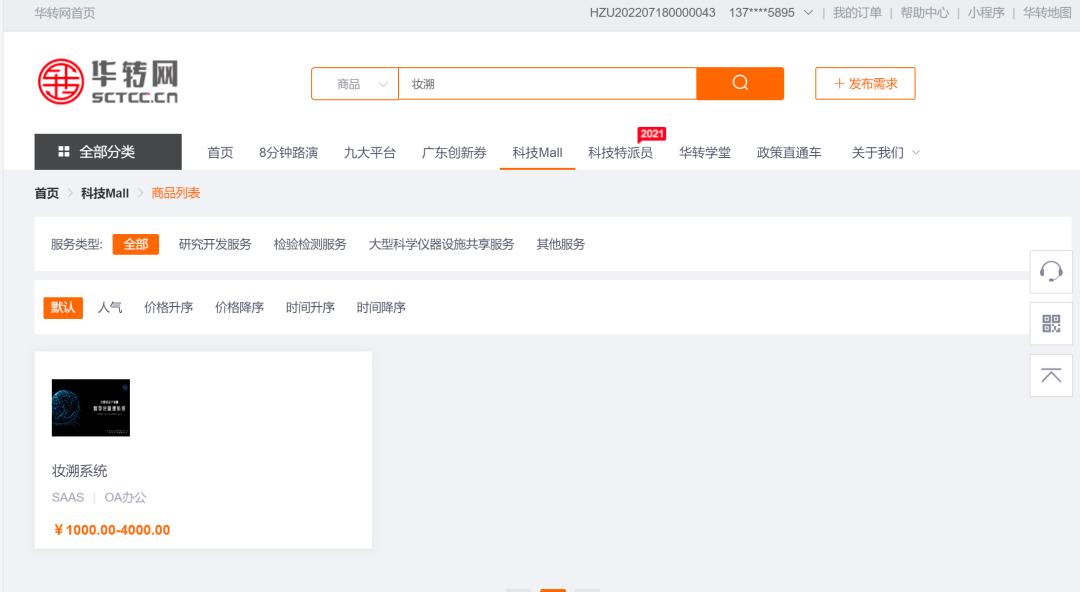1080x592 pixels.
Task: Switch to the 科技Mall tab
Action: click(538, 153)
